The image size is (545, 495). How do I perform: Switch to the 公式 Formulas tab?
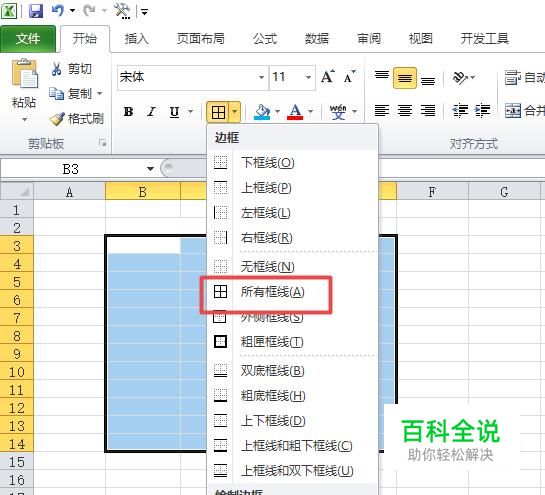point(265,39)
